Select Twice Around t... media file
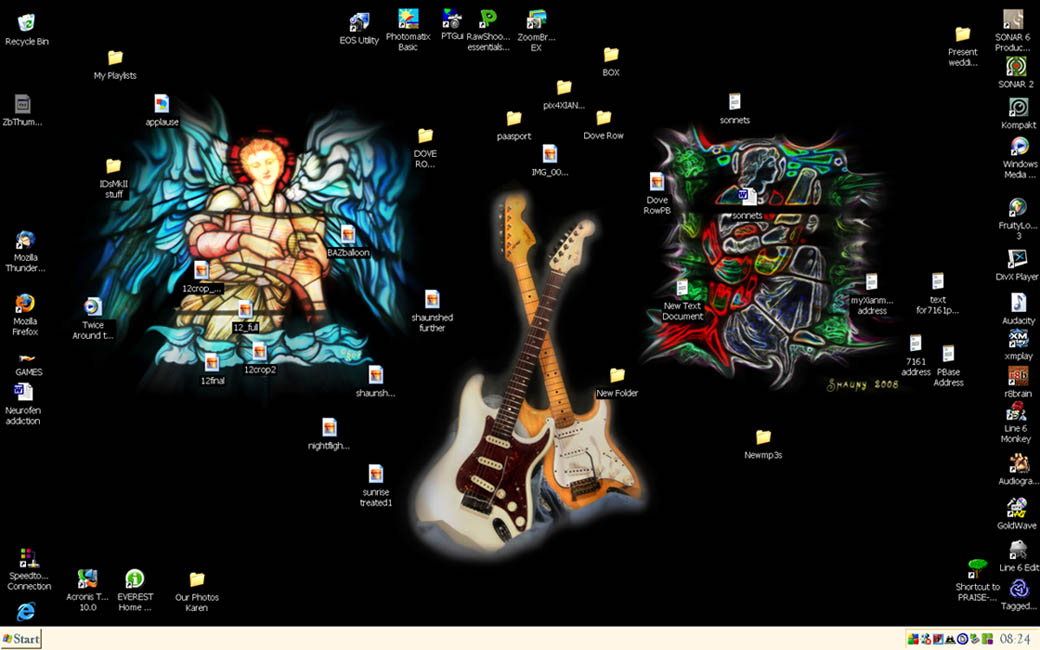 point(93,306)
